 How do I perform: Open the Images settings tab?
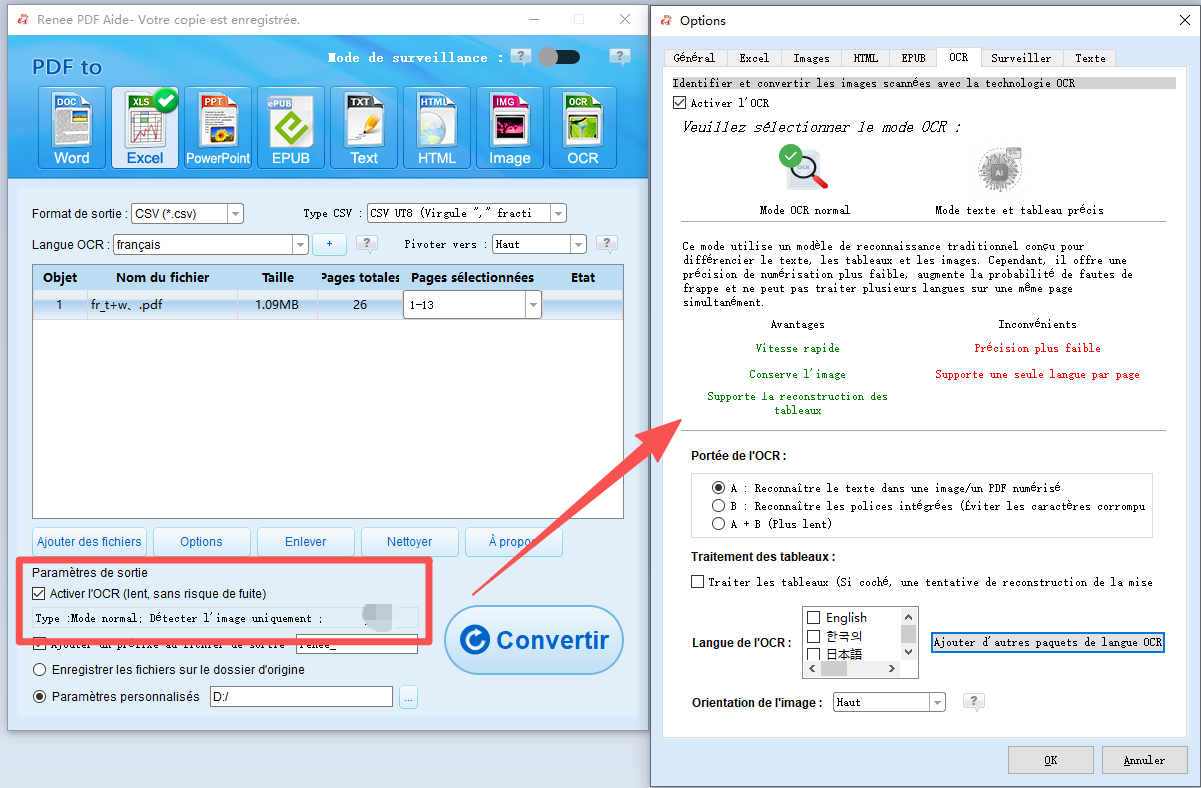click(811, 57)
